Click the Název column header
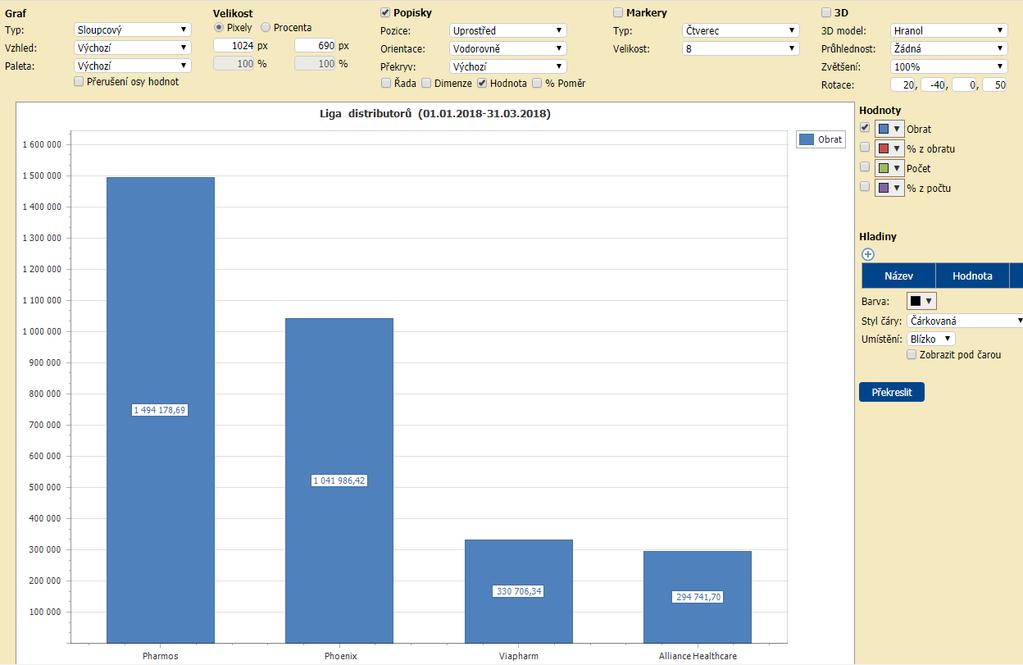 (898, 275)
